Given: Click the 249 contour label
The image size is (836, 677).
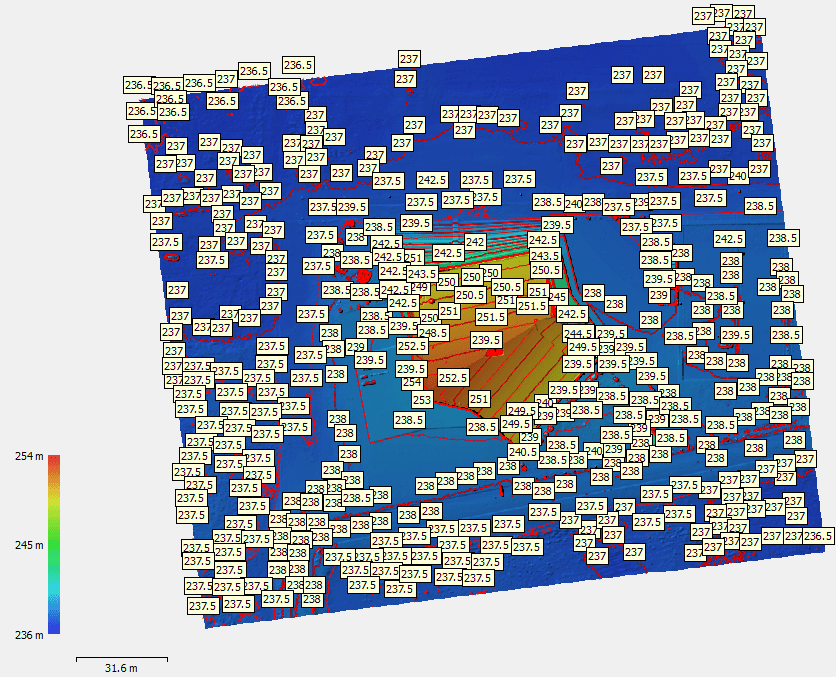Looking at the screenshot, I should pyautogui.click(x=419, y=288).
